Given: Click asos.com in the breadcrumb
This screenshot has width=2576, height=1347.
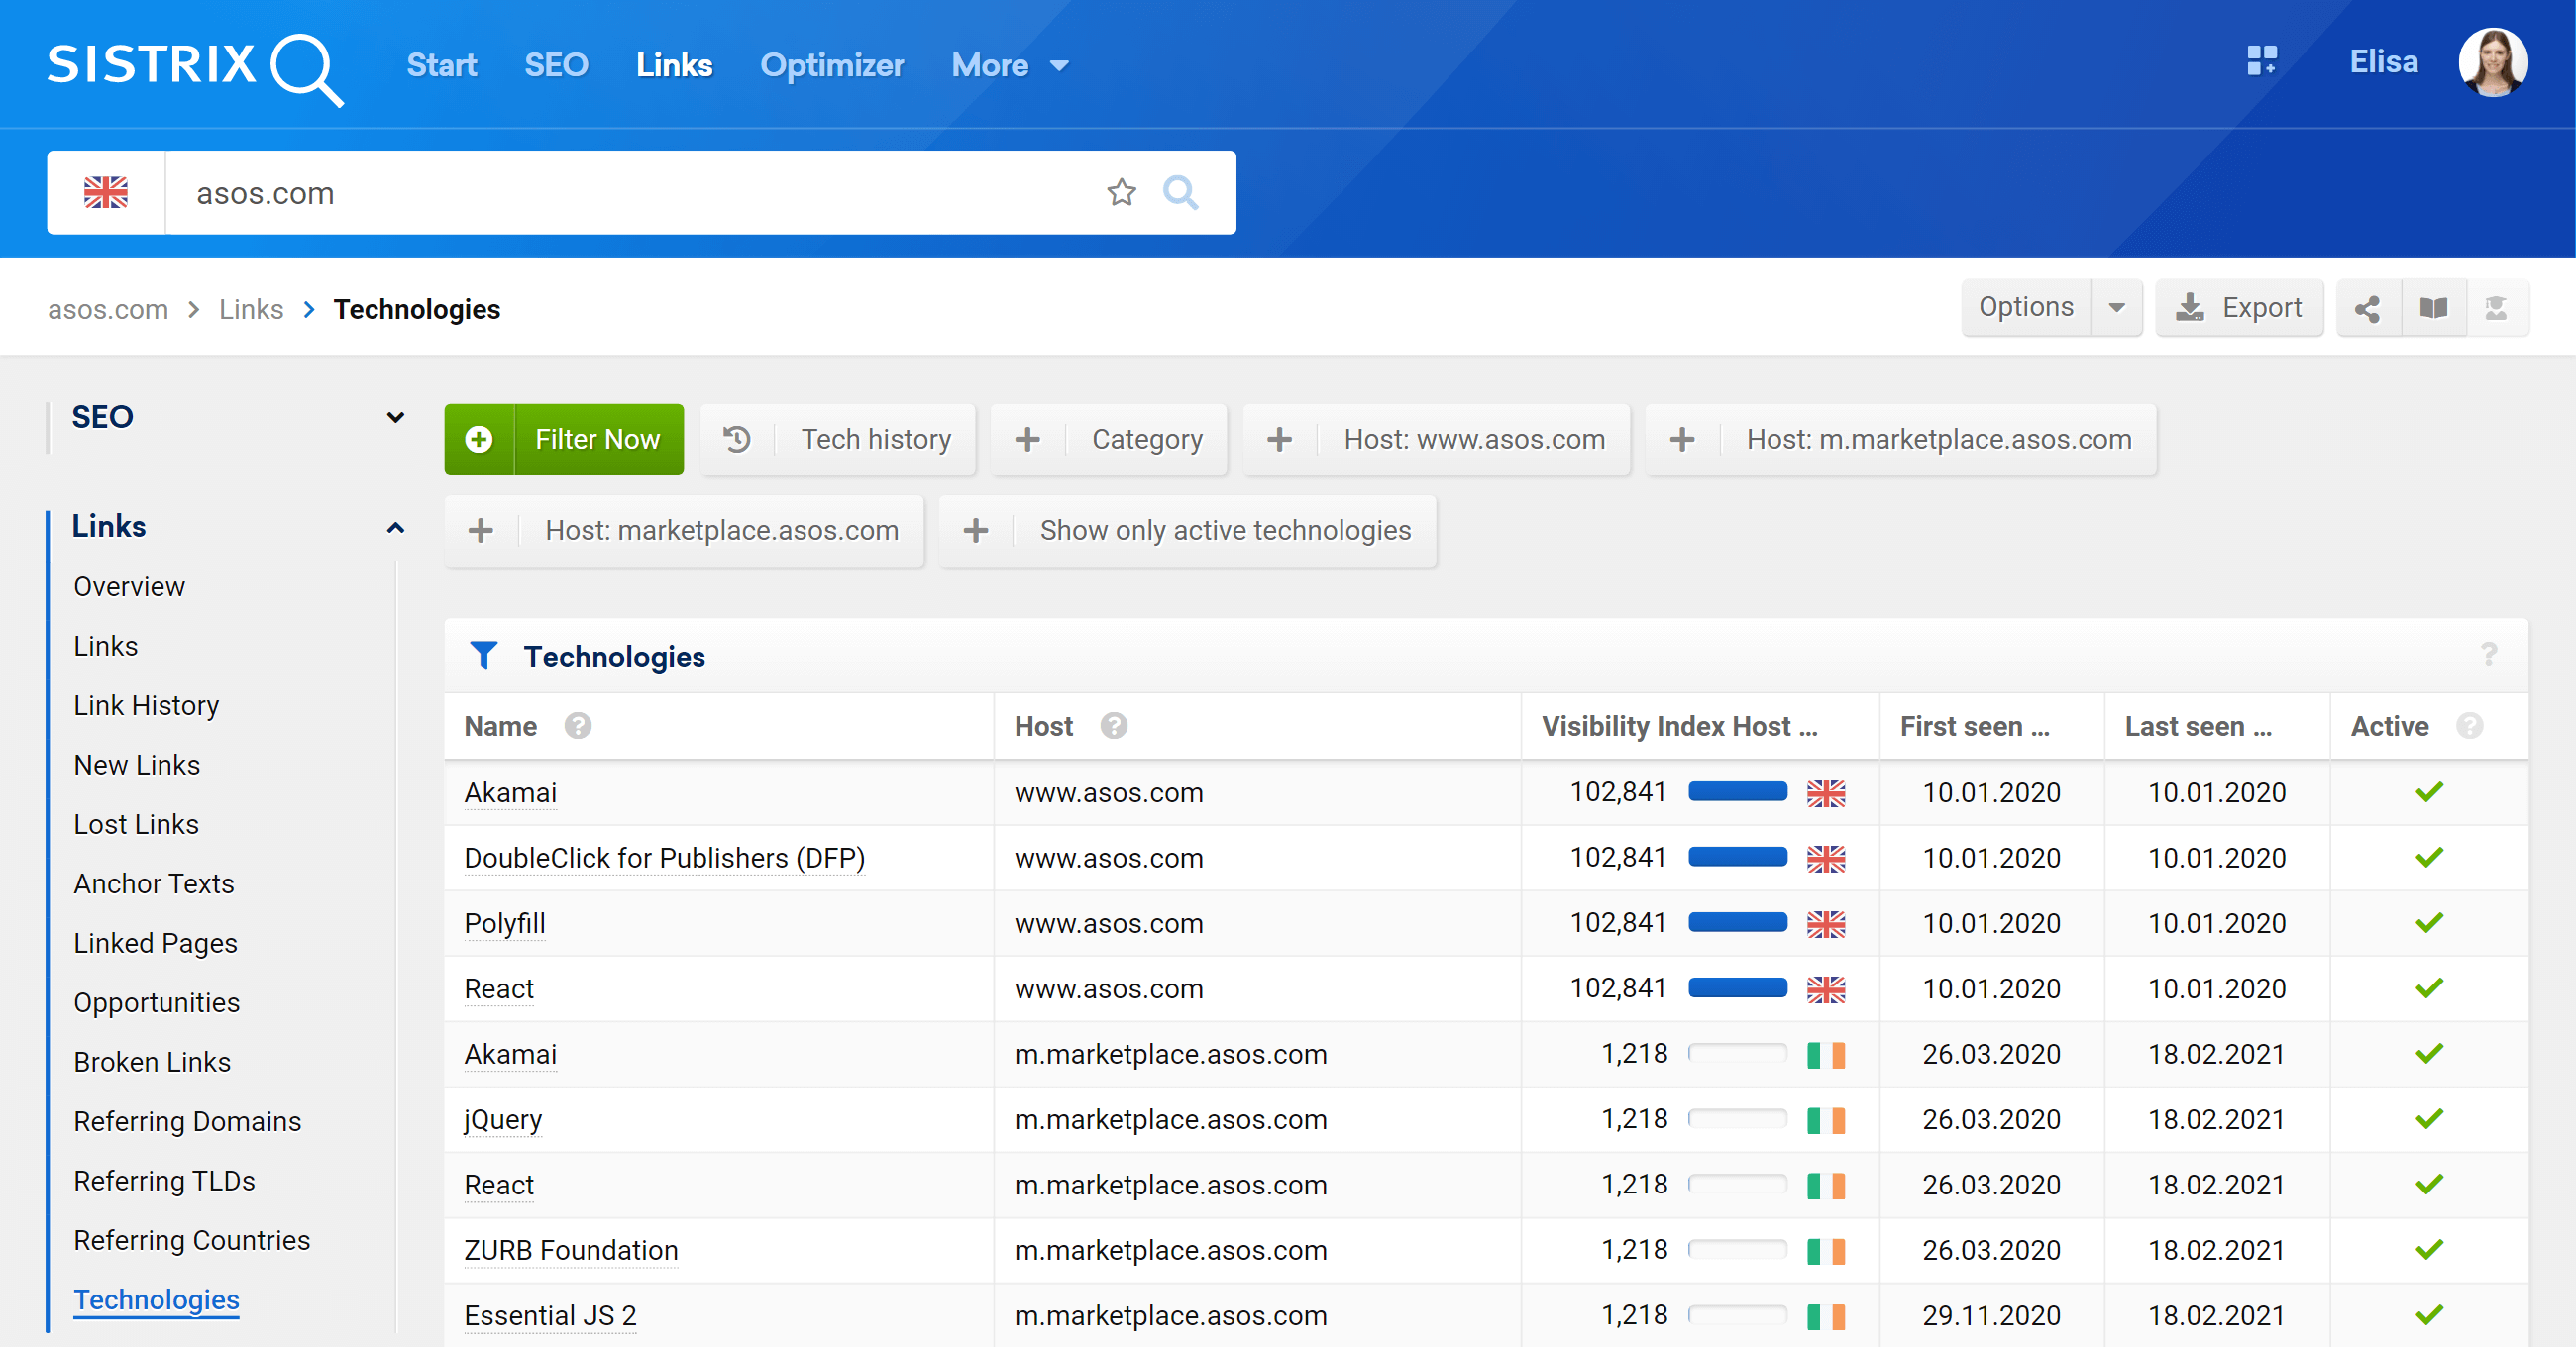Looking at the screenshot, I should tap(108, 309).
